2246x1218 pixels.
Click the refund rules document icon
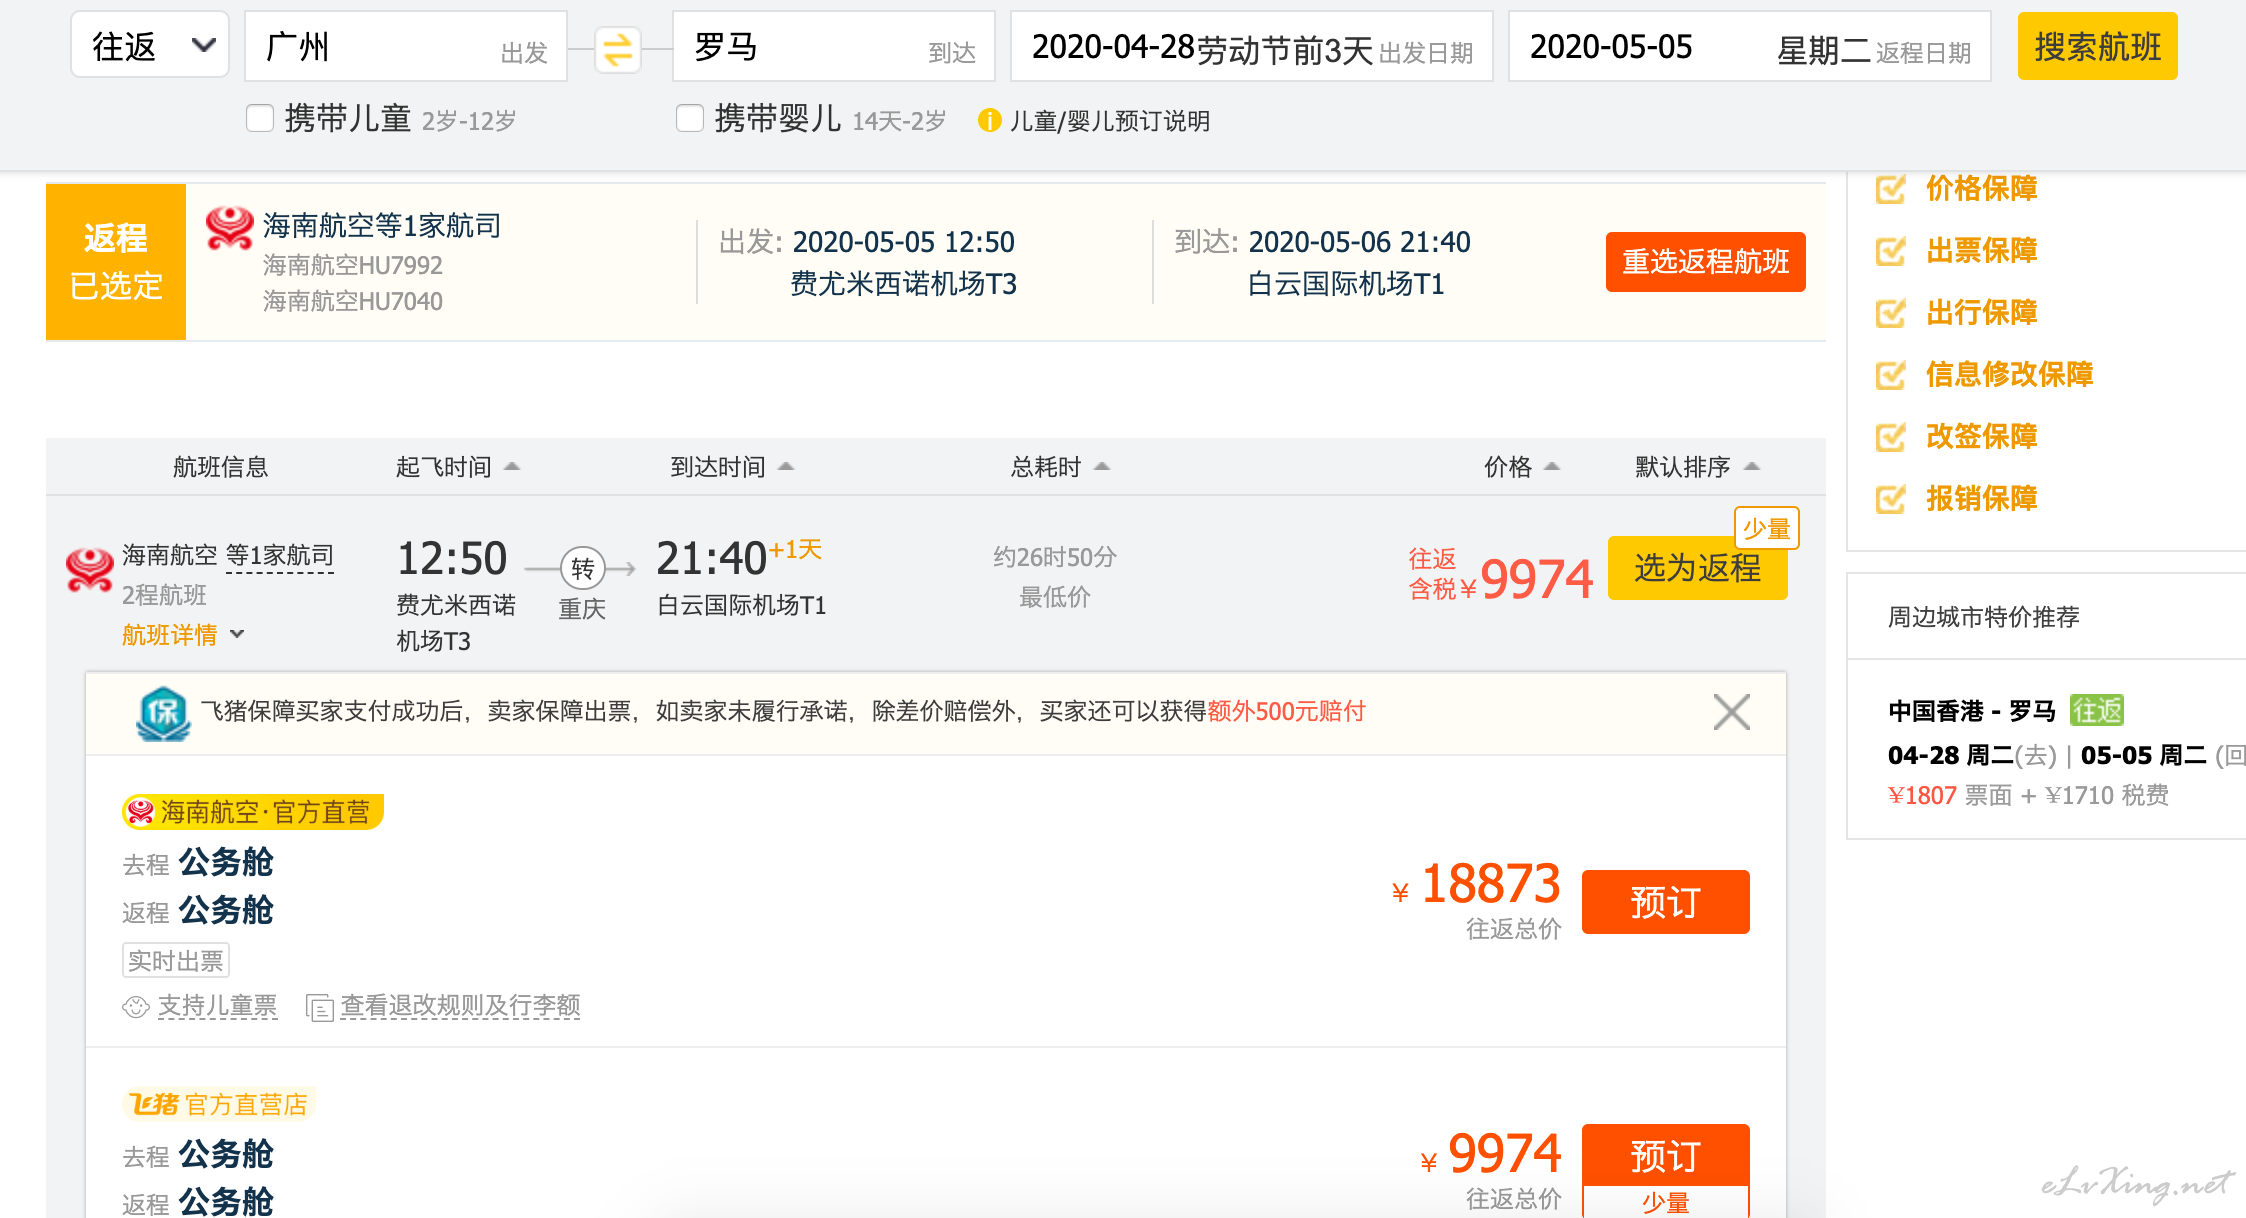[x=320, y=1007]
